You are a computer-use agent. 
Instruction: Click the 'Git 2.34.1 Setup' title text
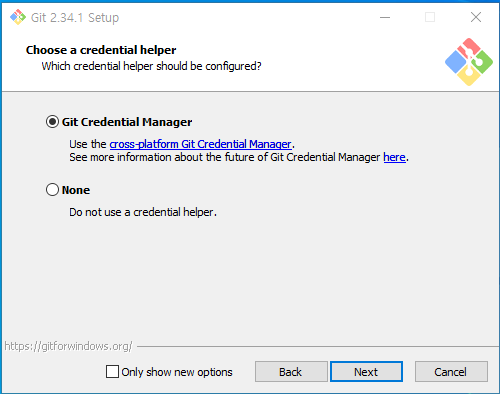click(x=75, y=18)
